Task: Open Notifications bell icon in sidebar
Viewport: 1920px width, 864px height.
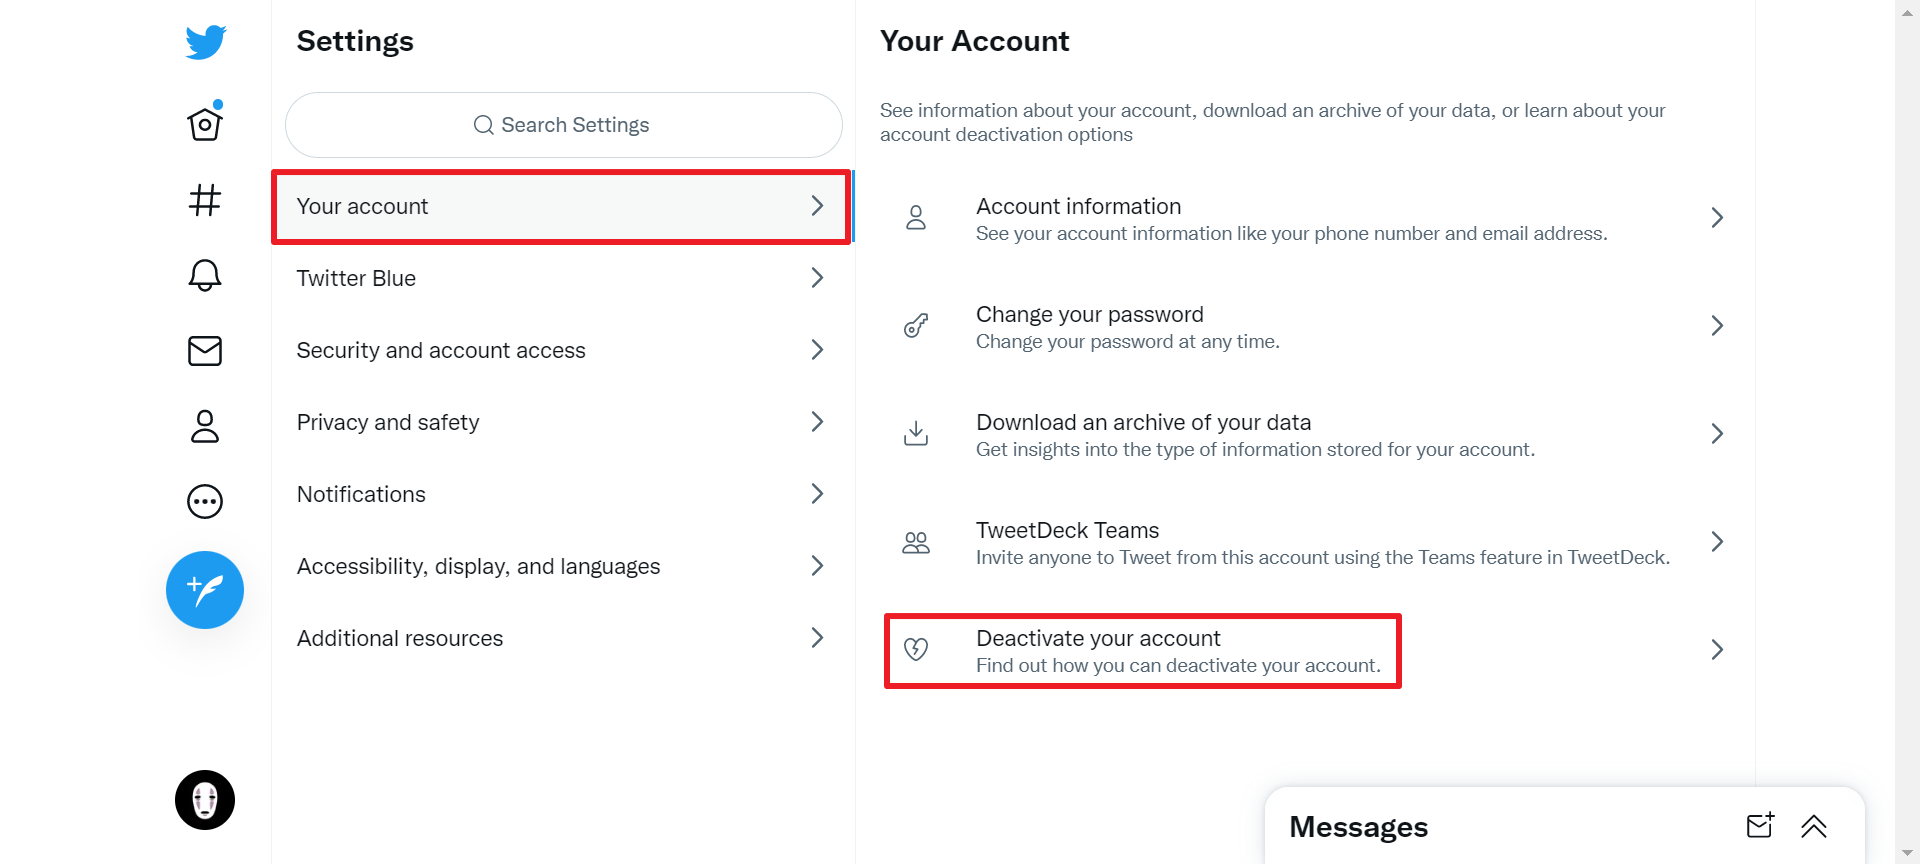Action: tap(205, 275)
